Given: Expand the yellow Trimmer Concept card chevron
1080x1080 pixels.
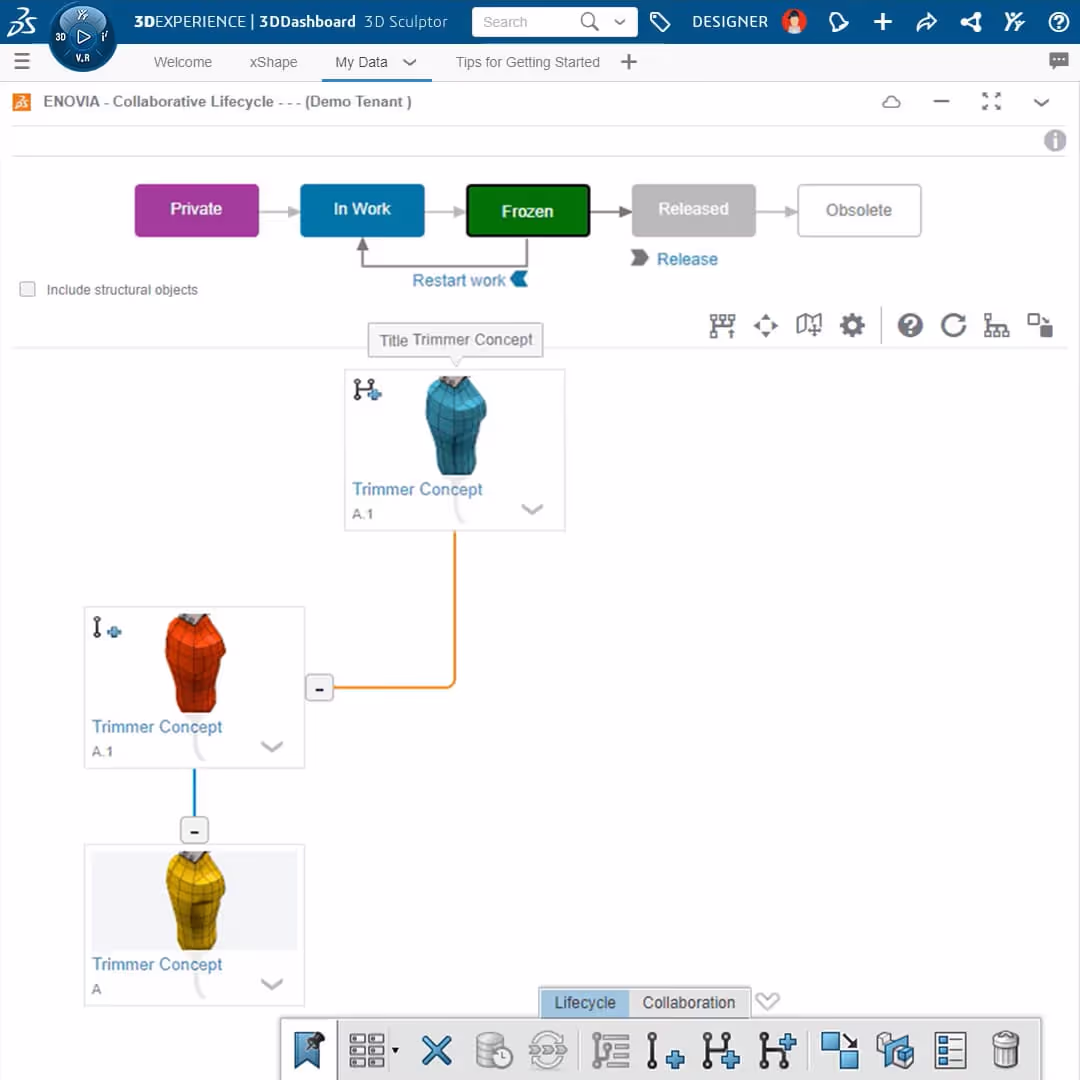Looking at the screenshot, I should pos(271,984).
